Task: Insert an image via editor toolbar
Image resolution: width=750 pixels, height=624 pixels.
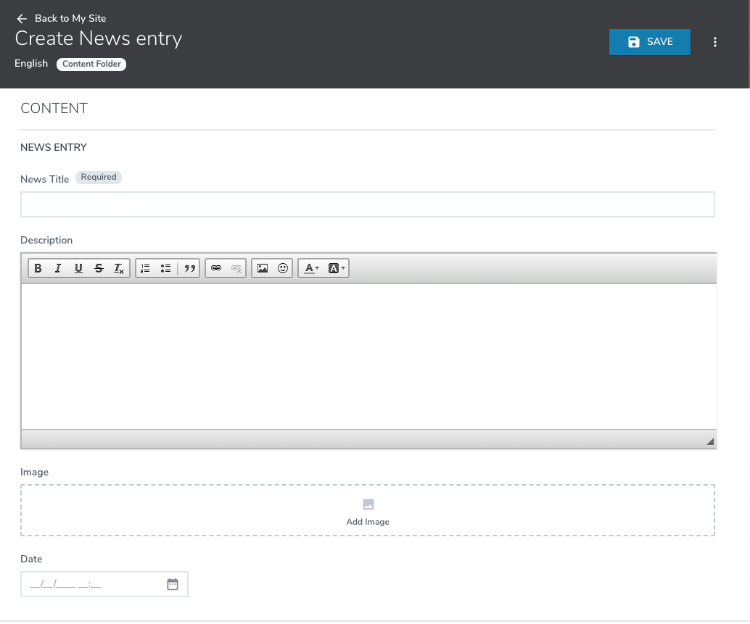Action: tap(262, 268)
